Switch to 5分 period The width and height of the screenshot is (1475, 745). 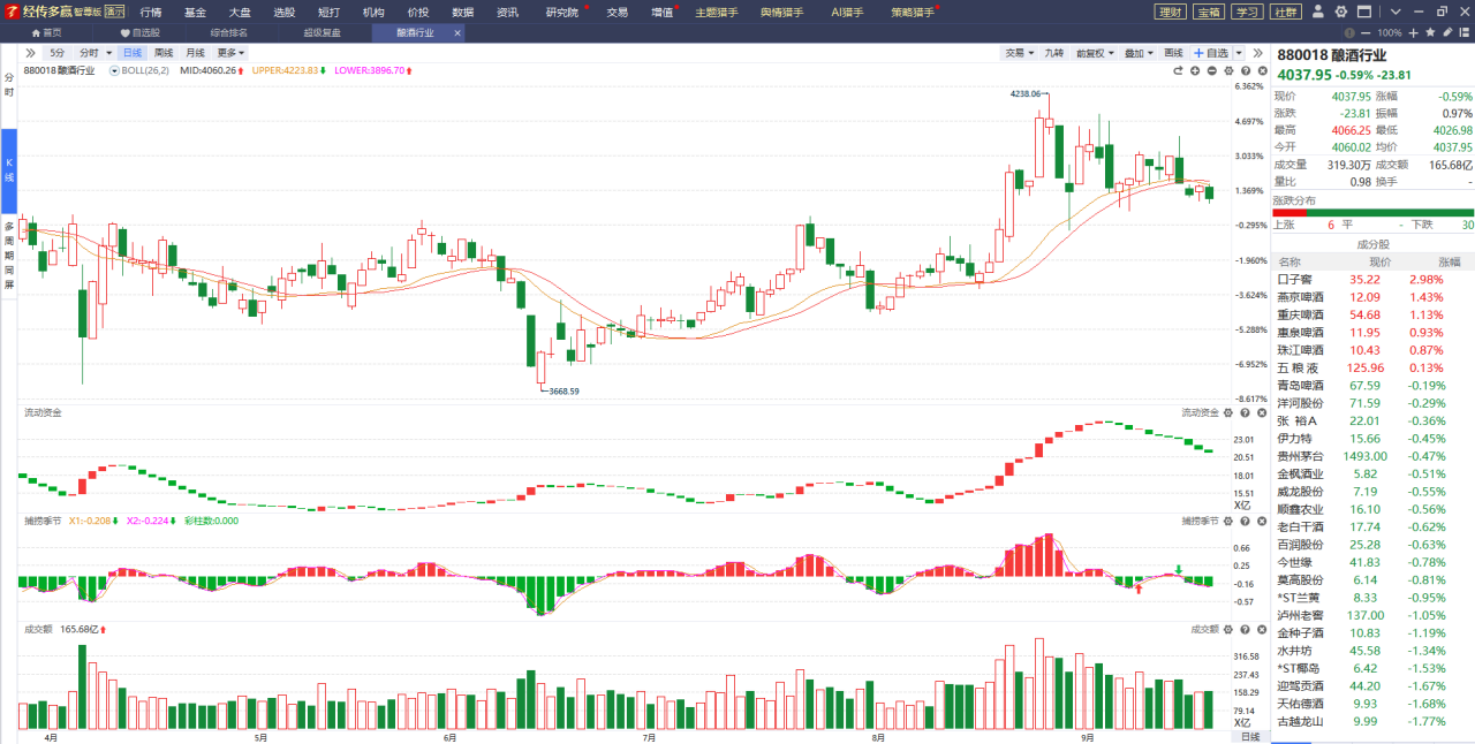(x=57, y=52)
